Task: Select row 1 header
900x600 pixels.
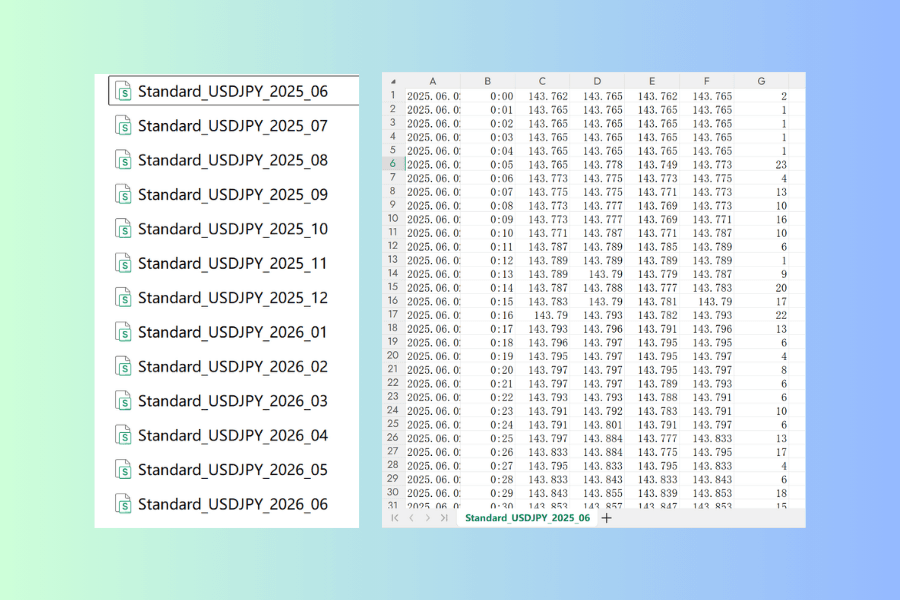Action: pos(393,95)
